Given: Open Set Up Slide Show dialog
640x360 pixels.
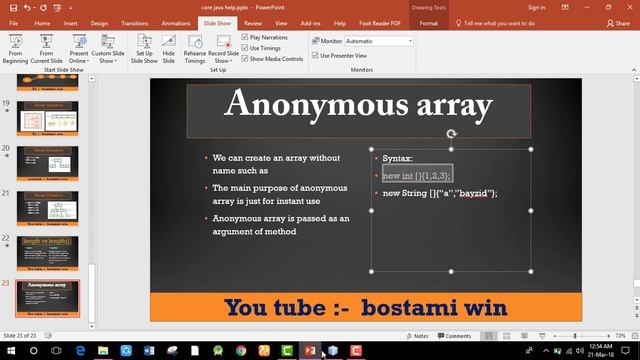Looking at the screenshot, I should tap(144, 49).
